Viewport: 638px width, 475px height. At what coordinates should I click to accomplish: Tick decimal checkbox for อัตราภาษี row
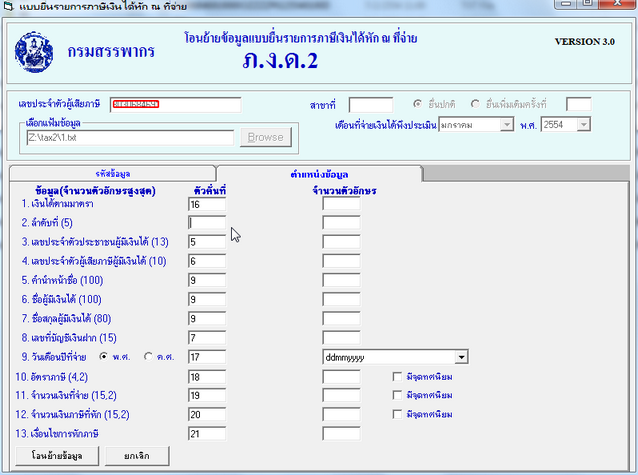397,376
